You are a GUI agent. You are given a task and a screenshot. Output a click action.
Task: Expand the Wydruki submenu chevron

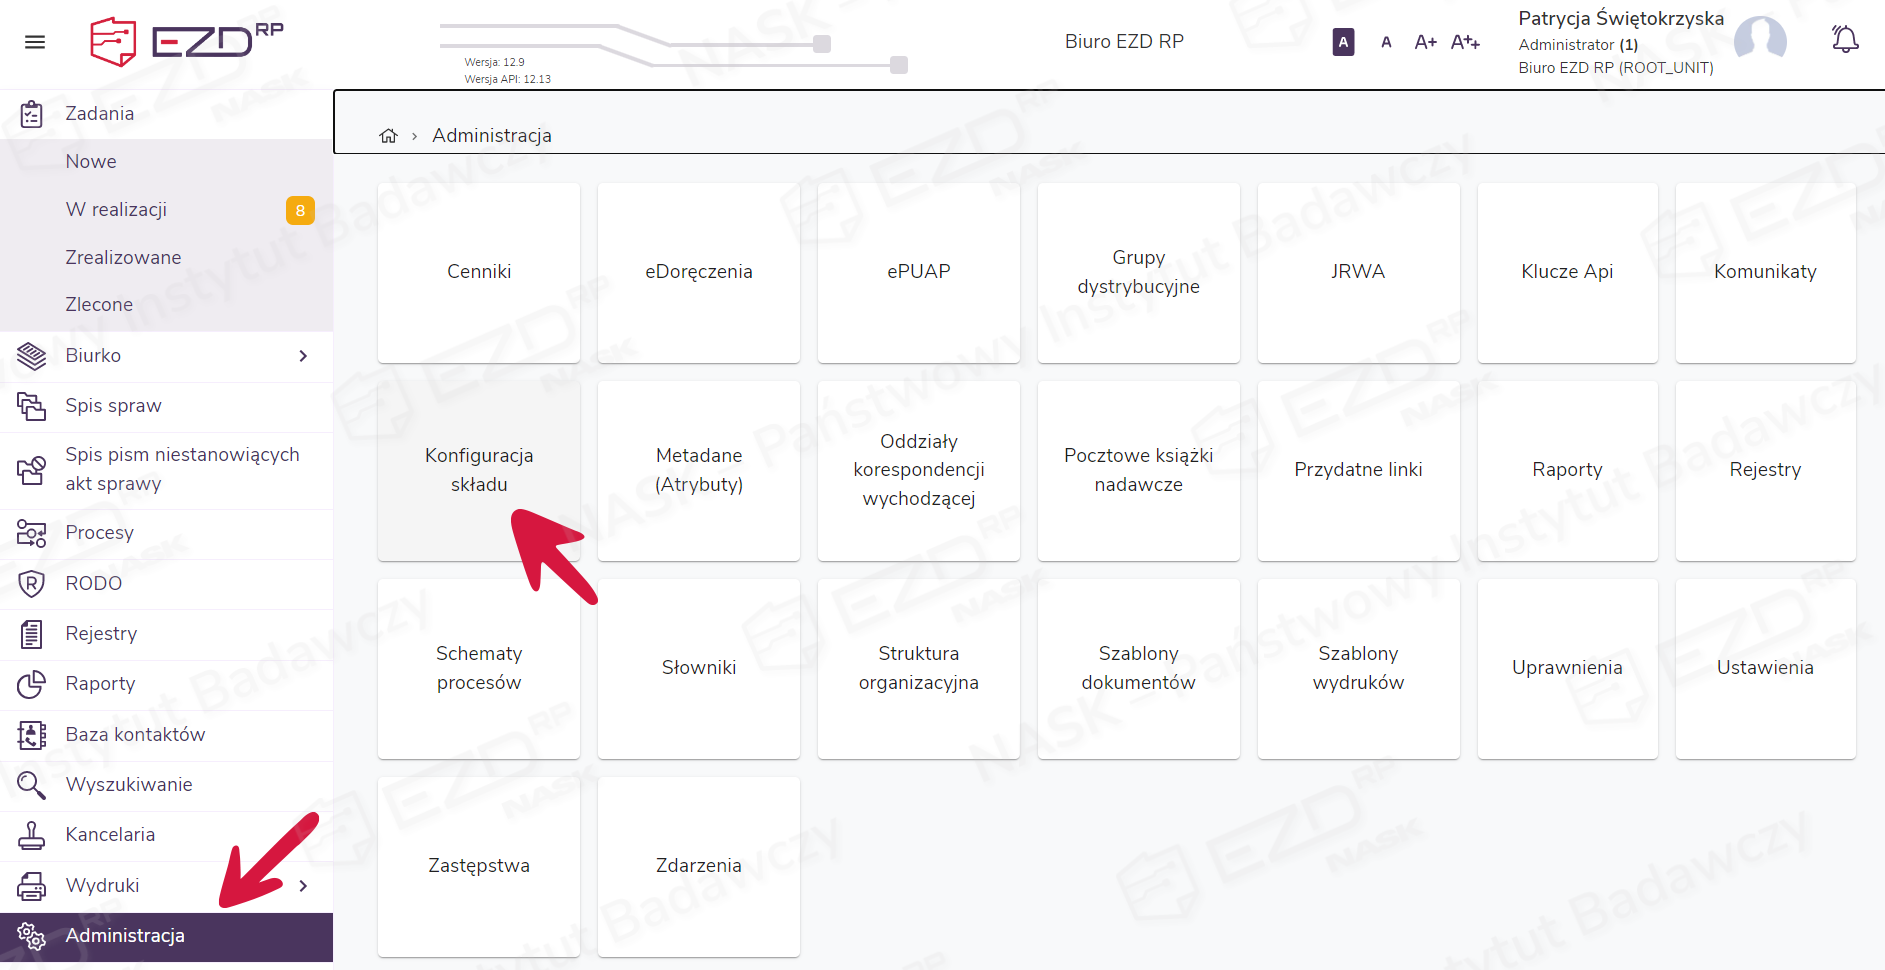303,886
